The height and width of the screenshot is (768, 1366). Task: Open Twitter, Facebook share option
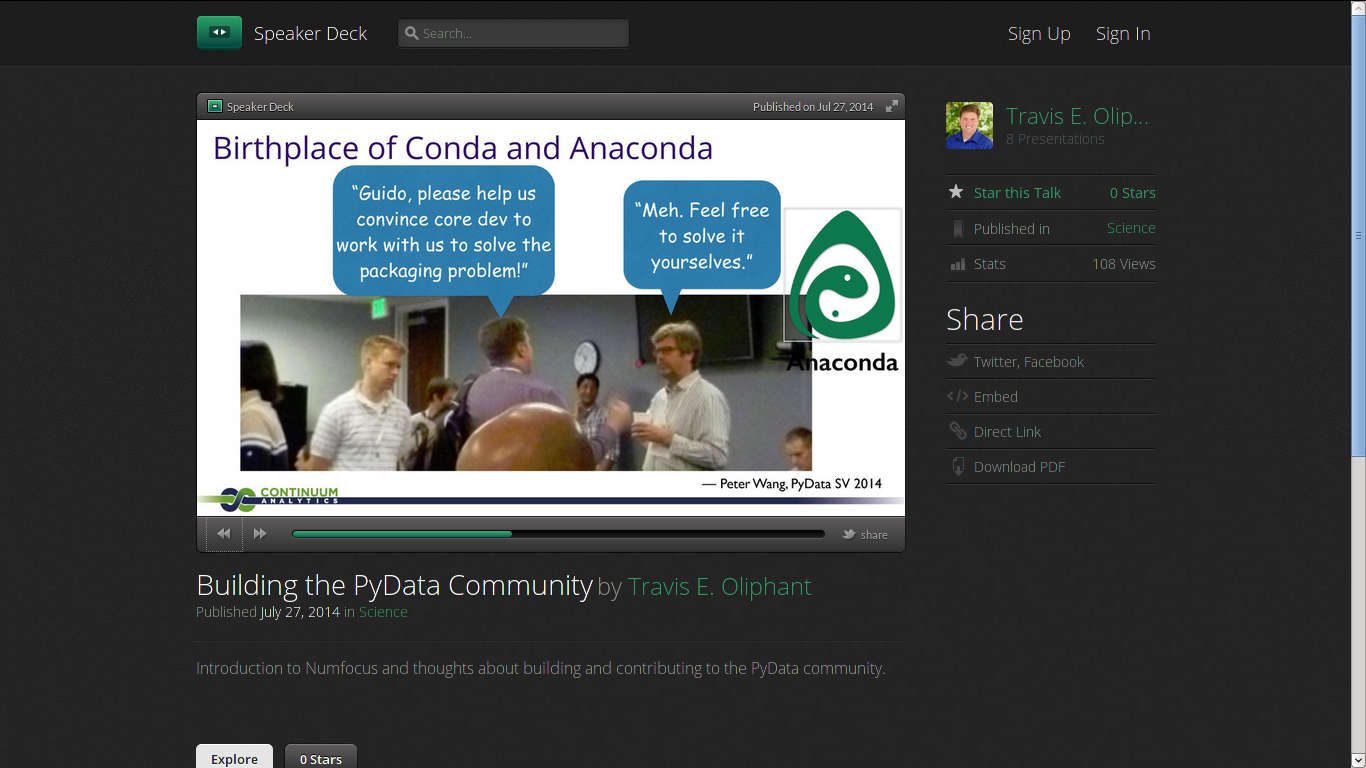(x=1028, y=362)
